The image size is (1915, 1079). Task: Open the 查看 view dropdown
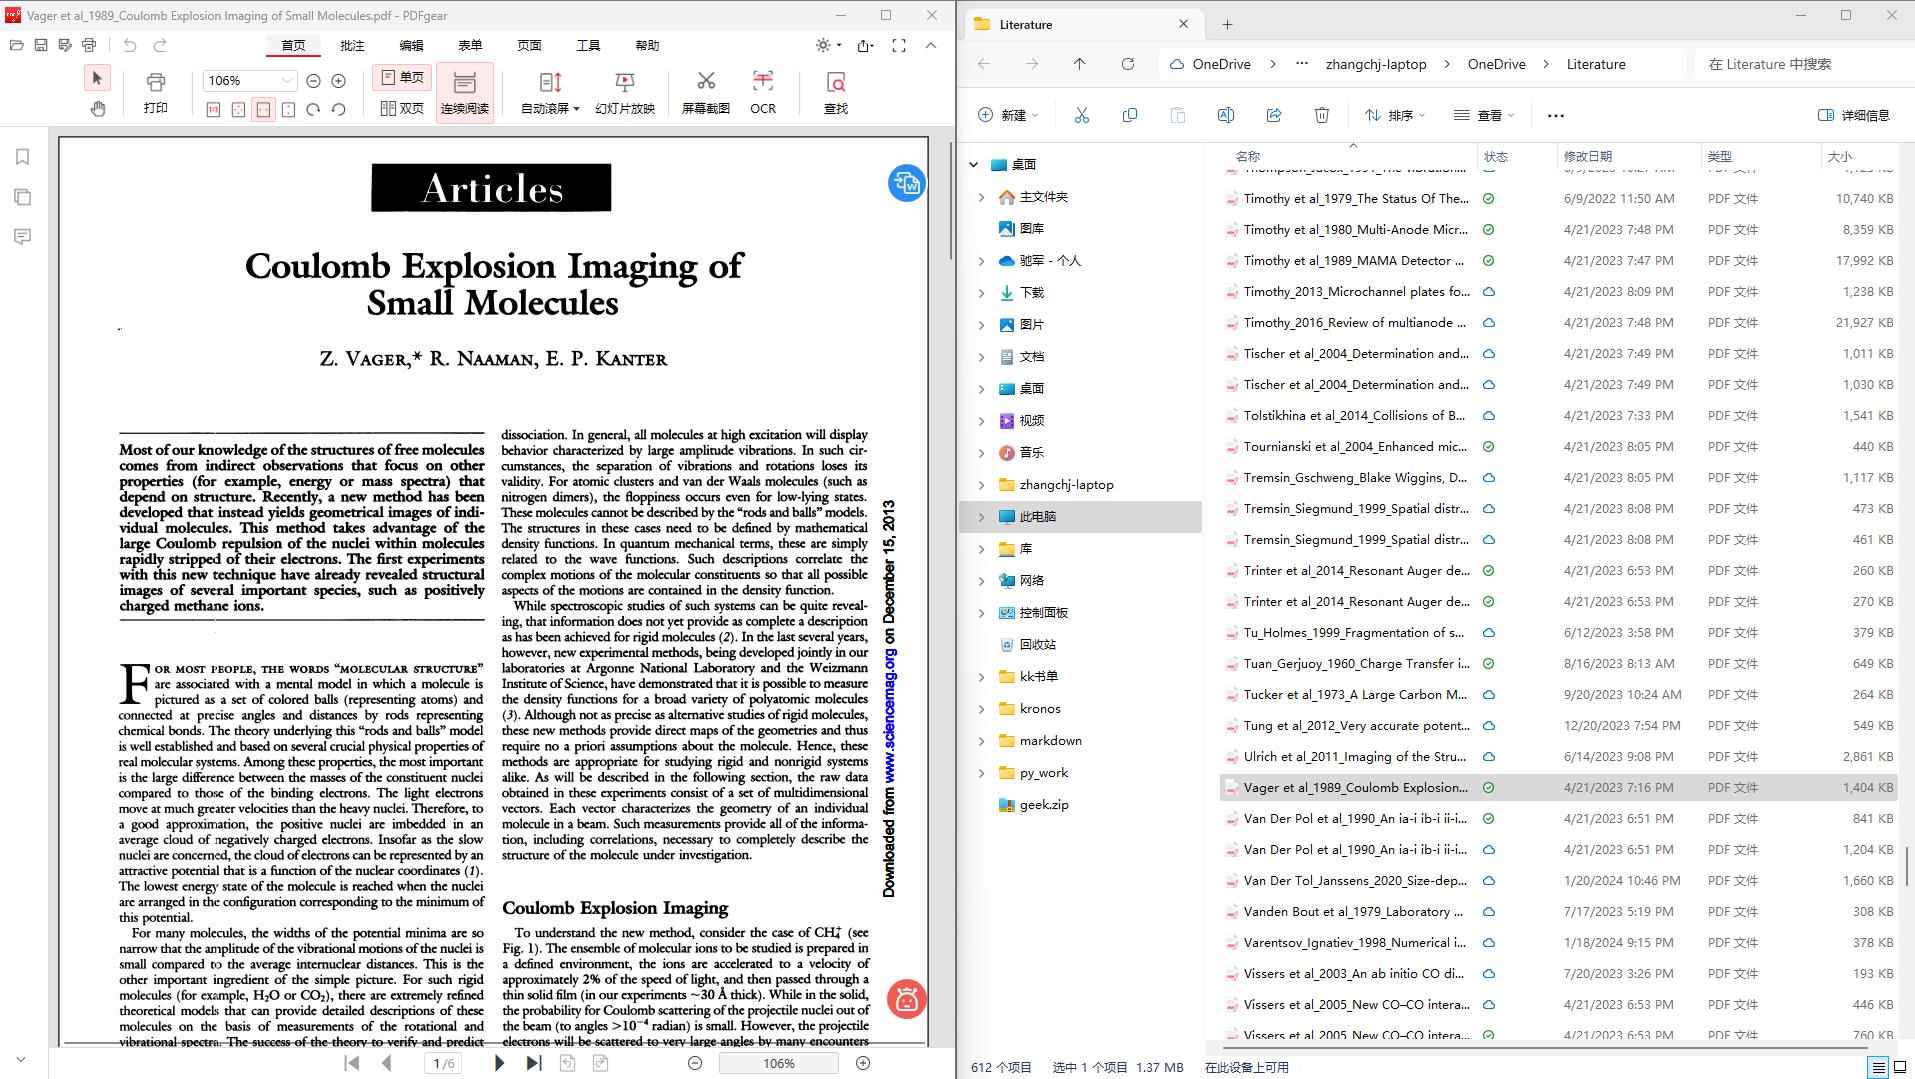coord(1484,115)
